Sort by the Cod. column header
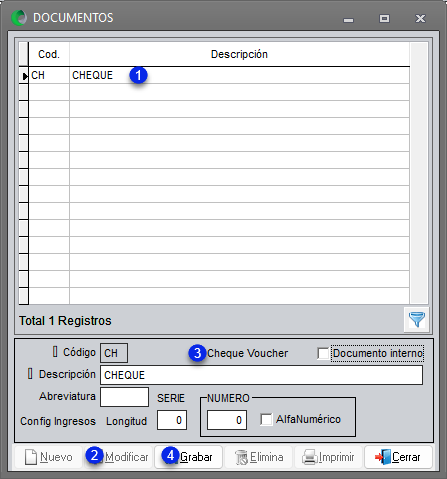The height and width of the screenshot is (479, 447). pos(49,54)
